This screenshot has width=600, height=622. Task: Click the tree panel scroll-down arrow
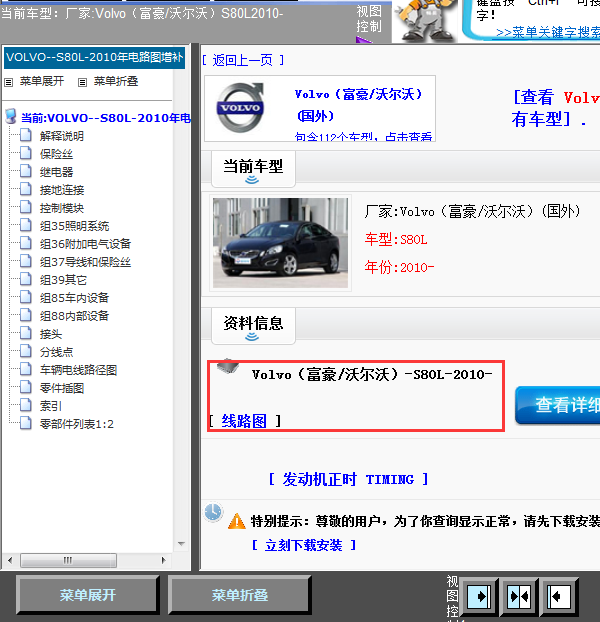182,543
